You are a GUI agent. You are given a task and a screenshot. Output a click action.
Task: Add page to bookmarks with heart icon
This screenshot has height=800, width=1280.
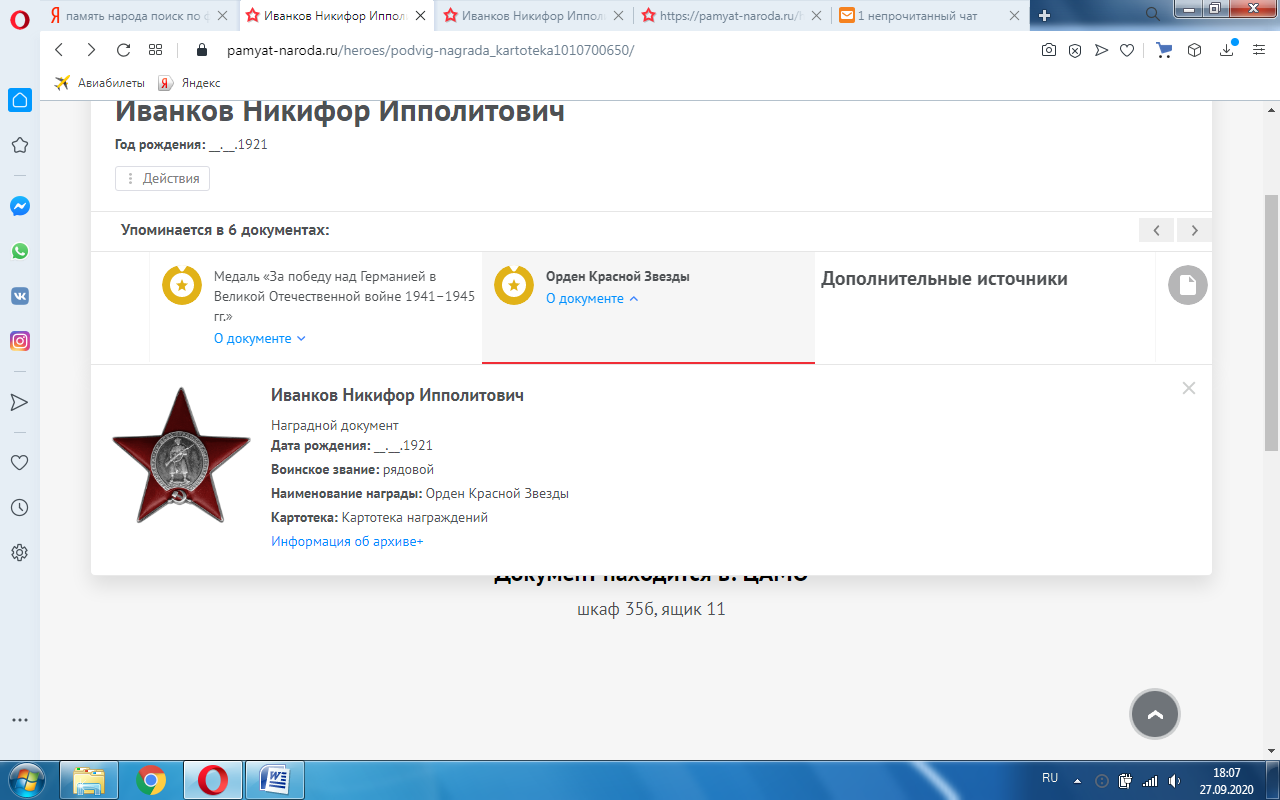point(1126,50)
